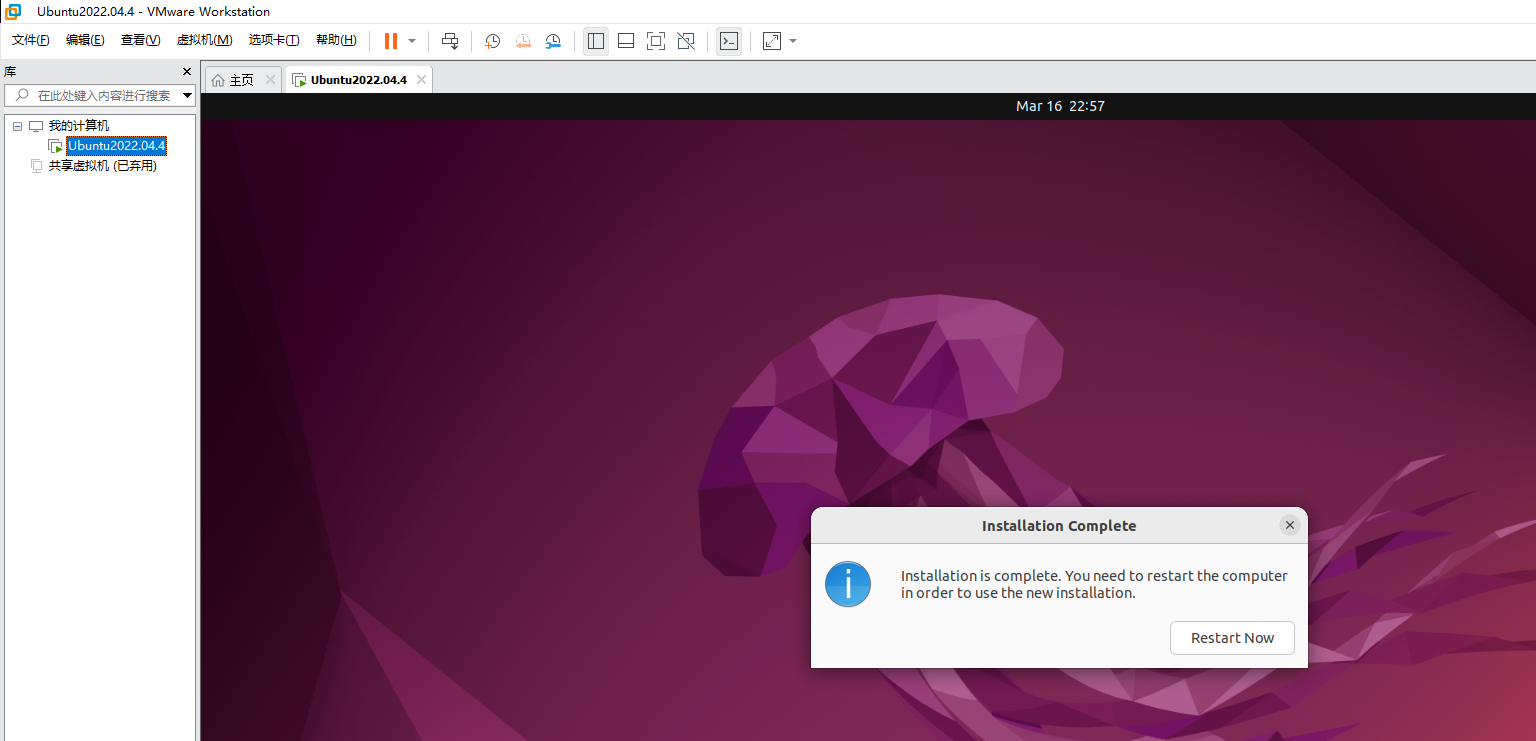Screen dimensions: 1536x741
Task: Close the 库 library panel
Action: pyautogui.click(x=186, y=72)
